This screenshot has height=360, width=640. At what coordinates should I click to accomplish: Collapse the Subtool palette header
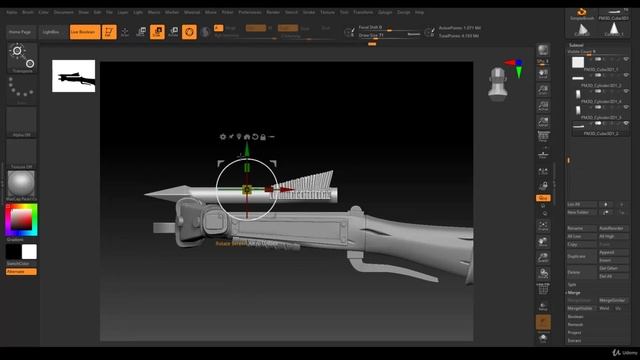pyautogui.click(x=576, y=45)
